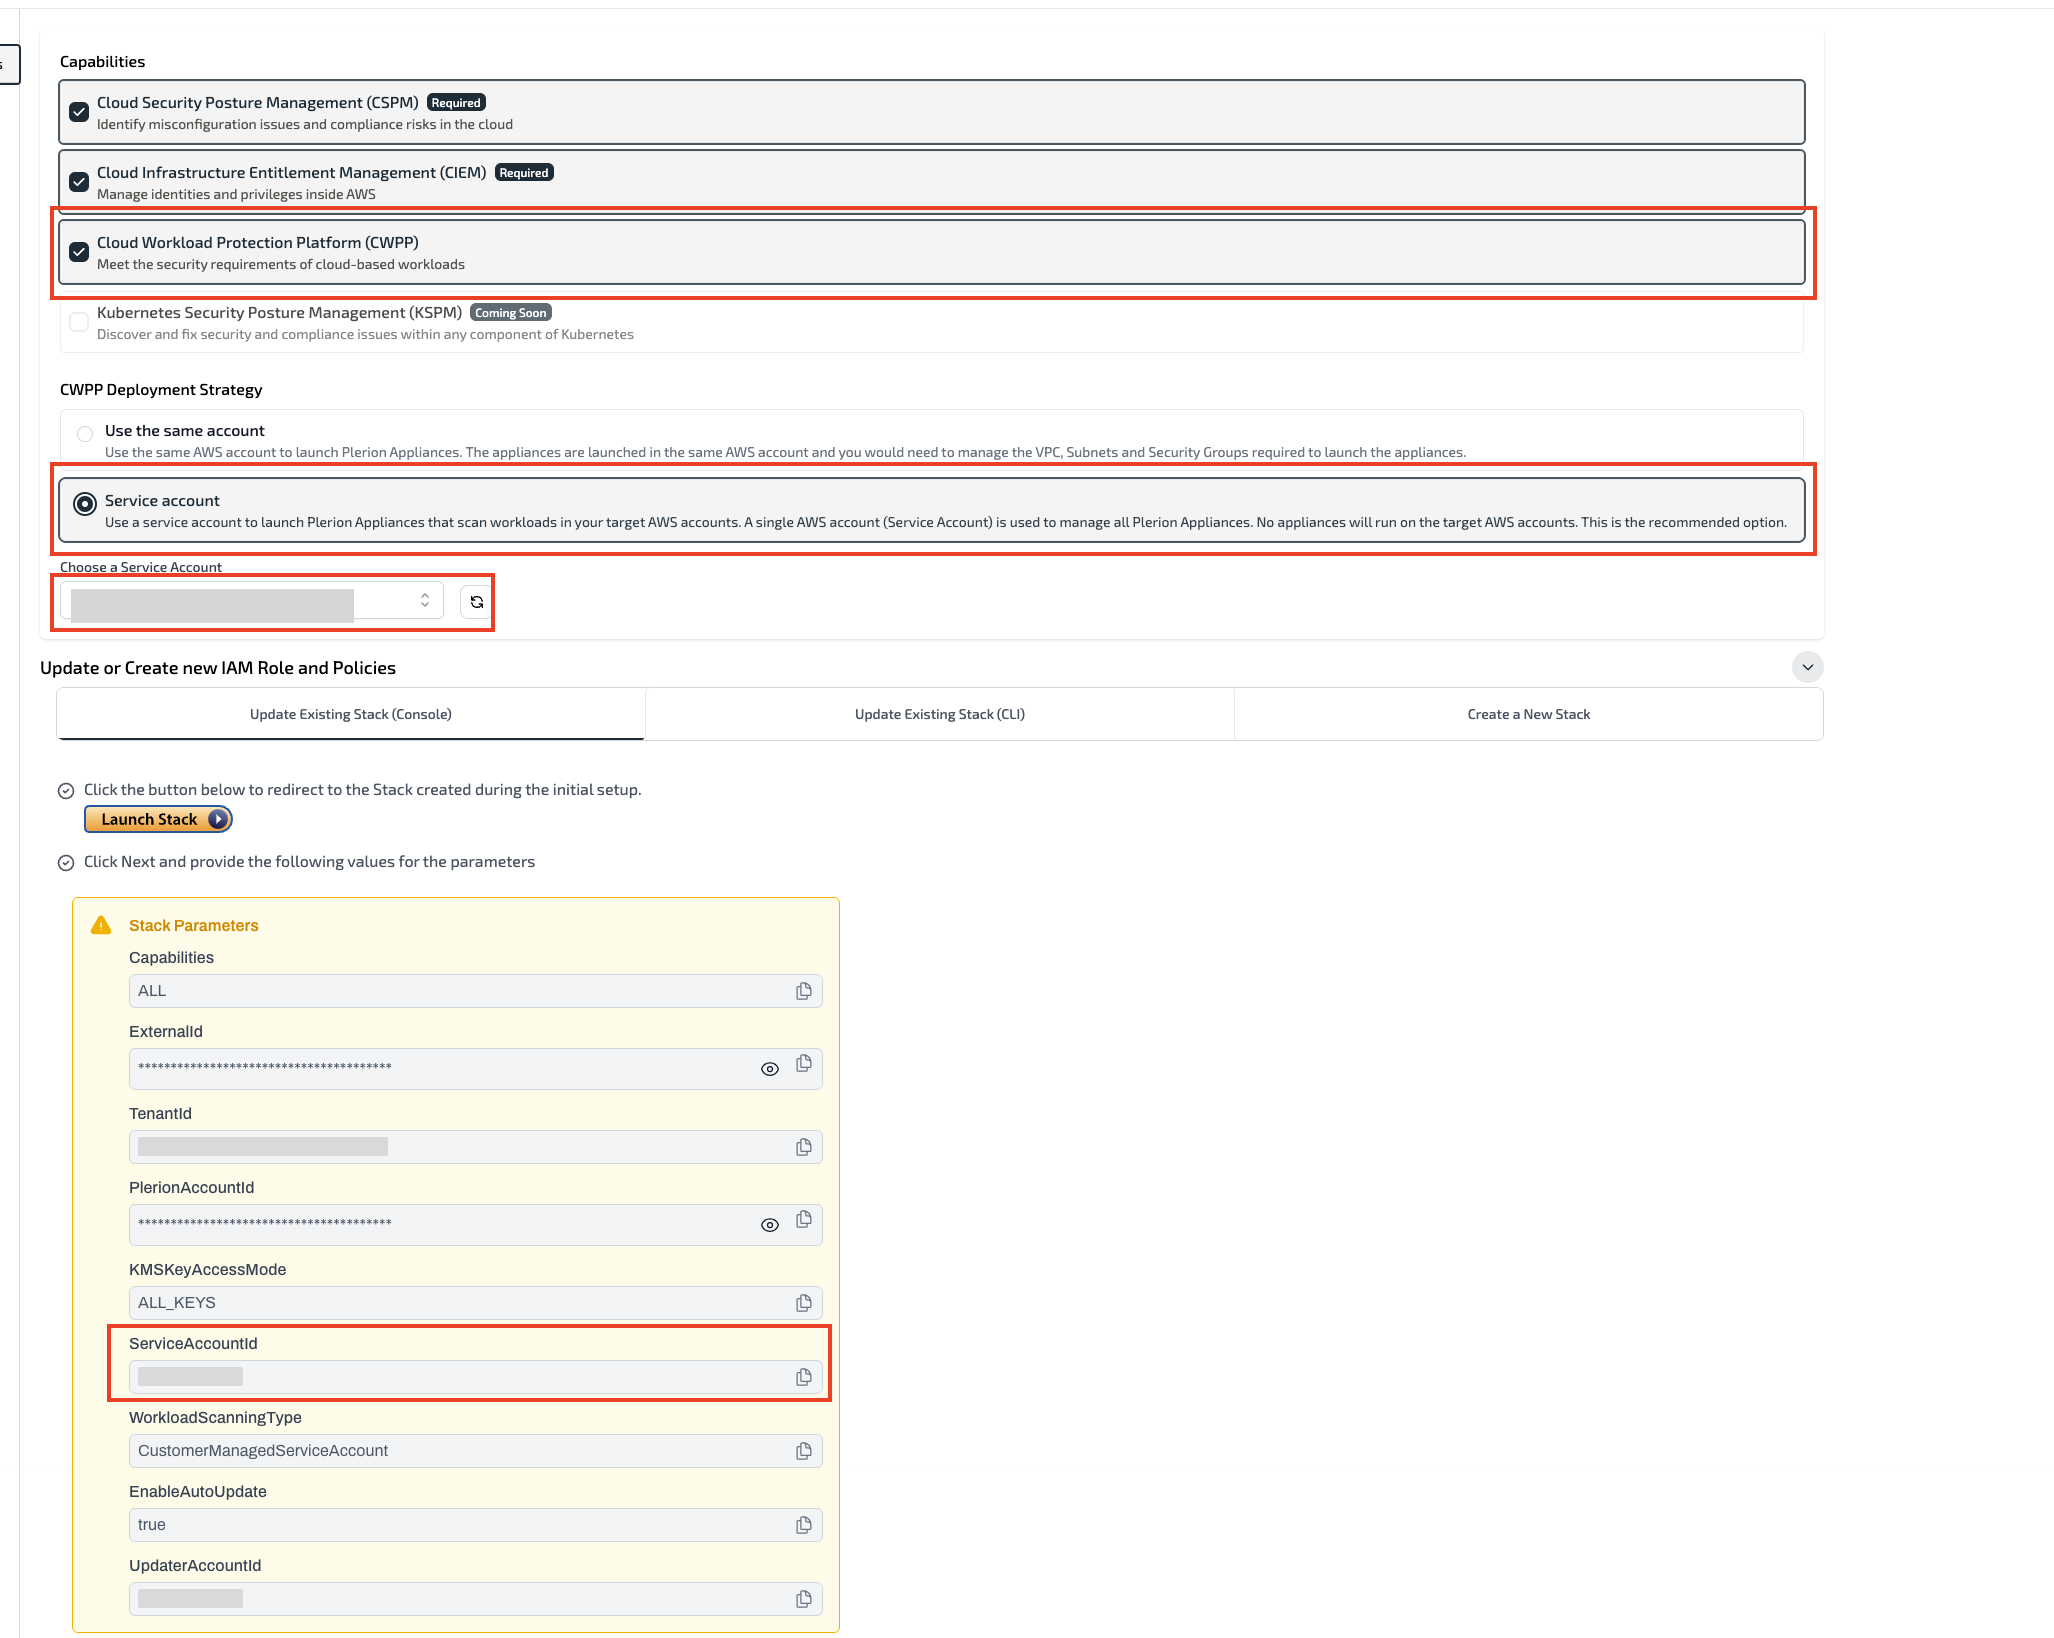2054x1638 pixels.
Task: Click the 'Stack Parameters' heading
Action: (x=194, y=926)
